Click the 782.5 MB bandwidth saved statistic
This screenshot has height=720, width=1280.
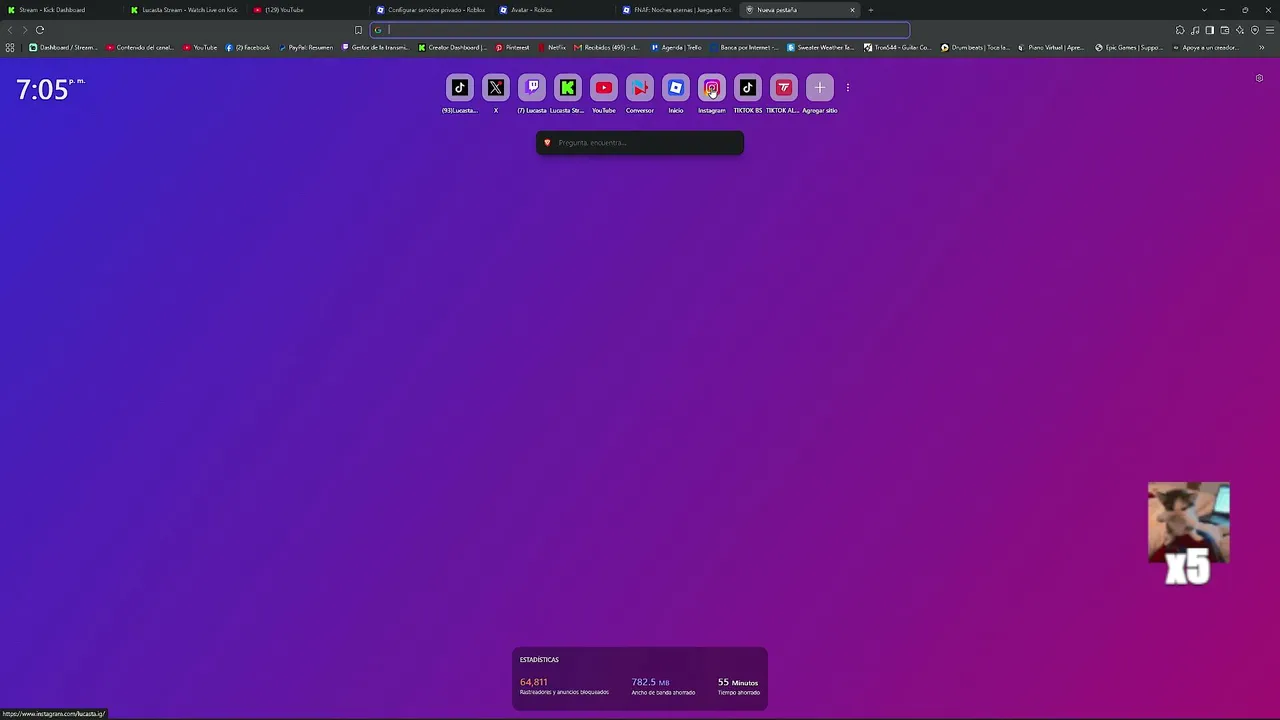(x=663, y=686)
